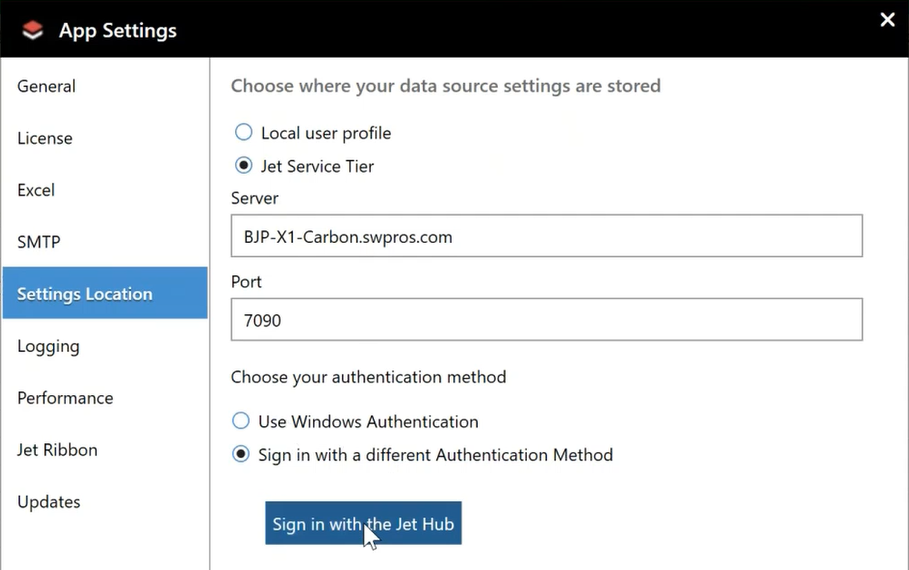The image size is (909, 570).
Task: Select the Settings Location tab
Action: pyautogui.click(x=105, y=293)
